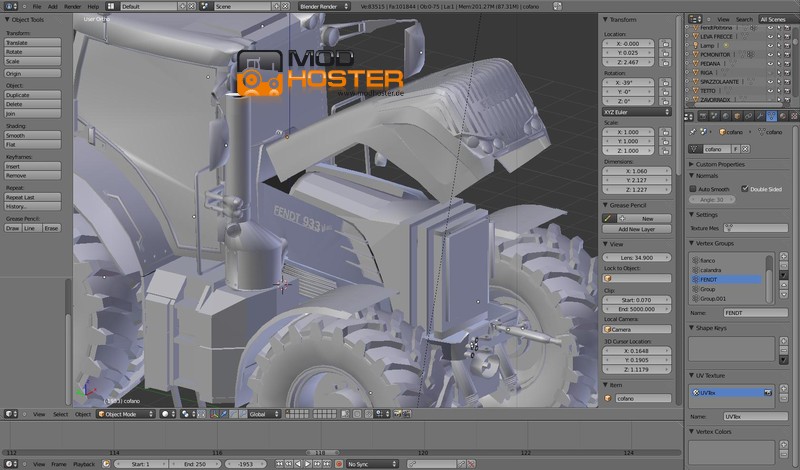The width and height of the screenshot is (800, 470).
Task: Open the Render menu
Action: pyautogui.click(x=72, y=7)
